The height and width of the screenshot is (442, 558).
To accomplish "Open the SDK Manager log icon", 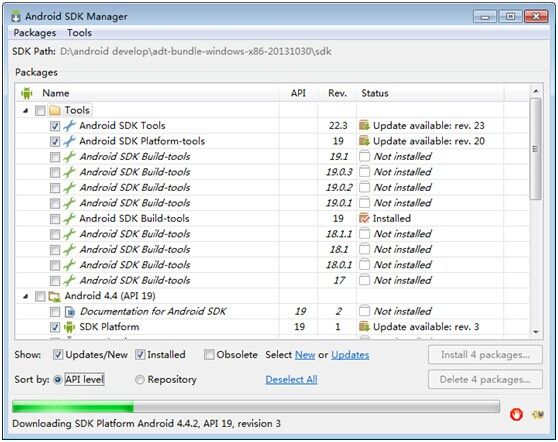I will coord(538,414).
